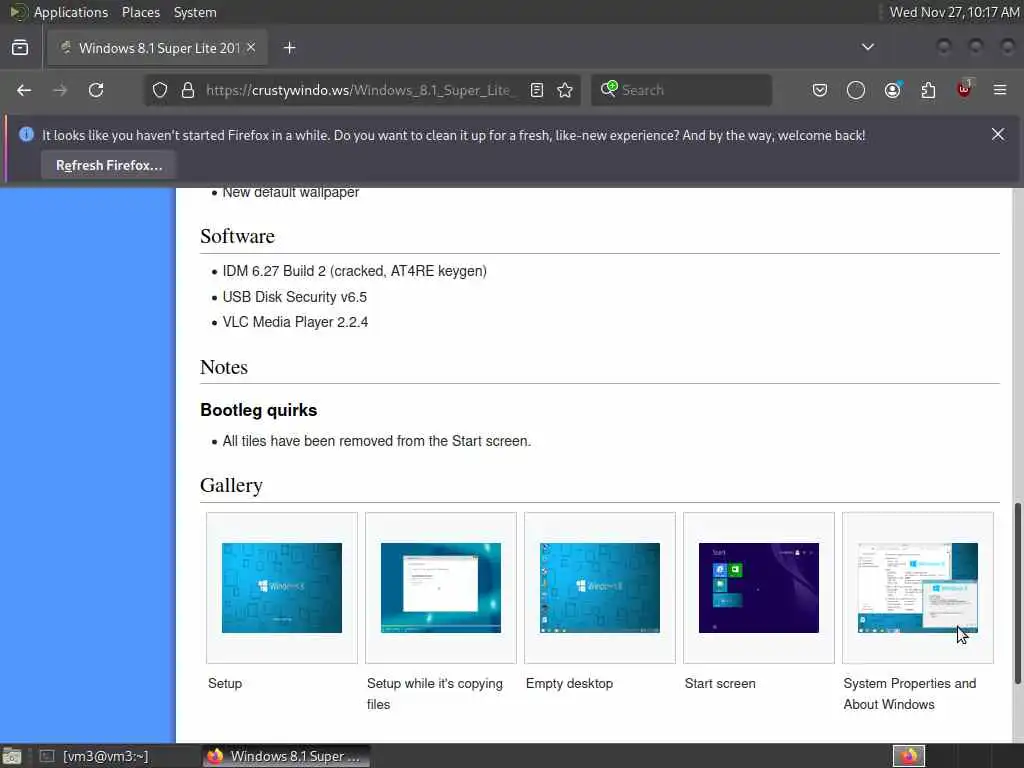Click the open circle toolbar icon
The image size is (1024, 768).
[856, 90]
